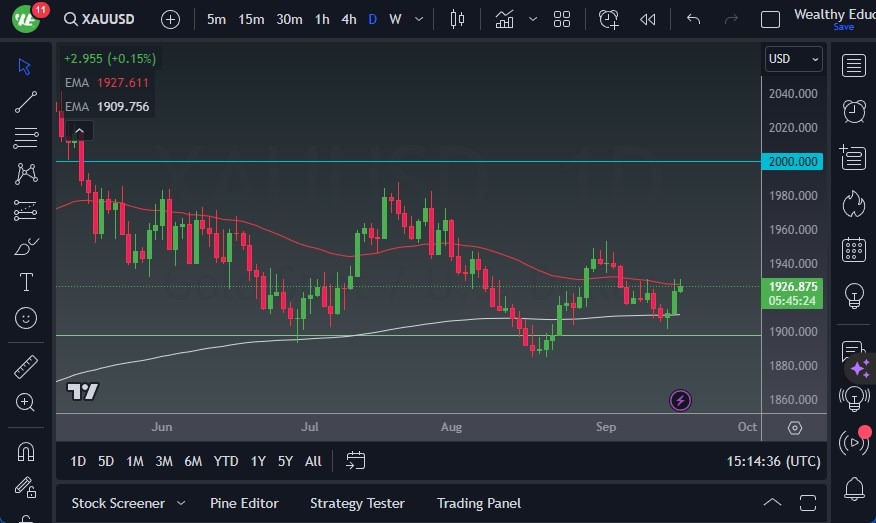The width and height of the screenshot is (876, 523).
Task: Start bar replay mode
Action: coord(648,19)
